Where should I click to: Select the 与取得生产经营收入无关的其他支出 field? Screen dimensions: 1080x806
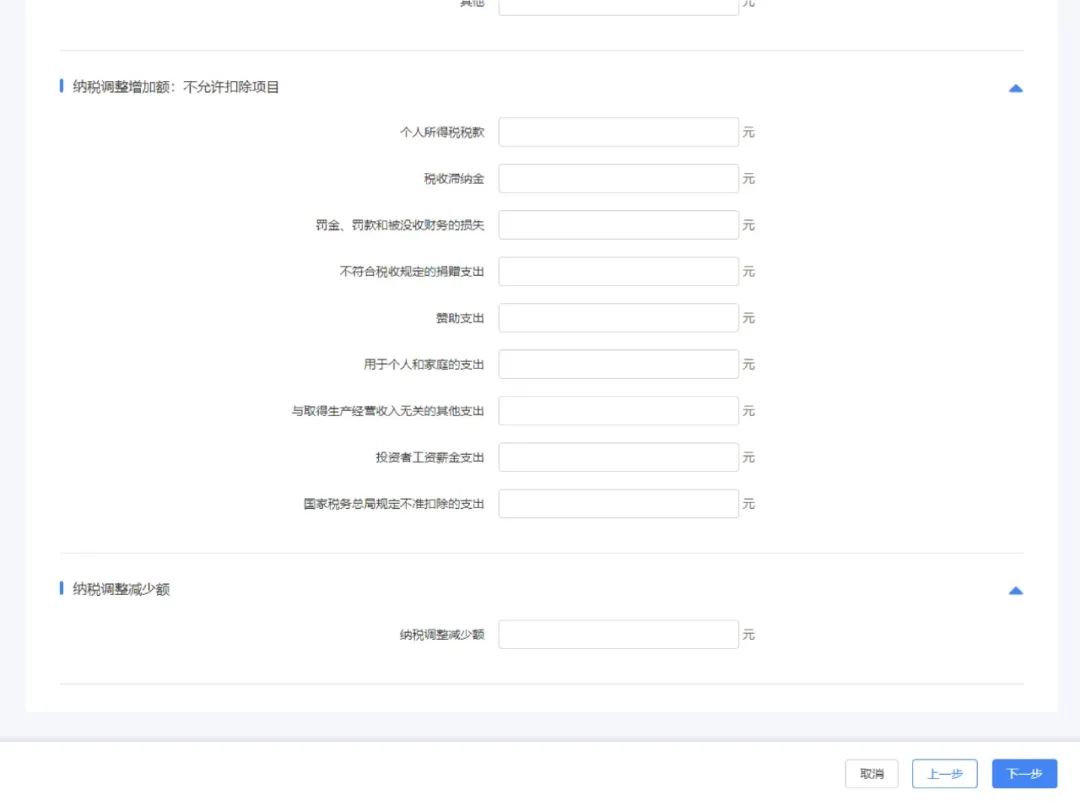pos(618,411)
